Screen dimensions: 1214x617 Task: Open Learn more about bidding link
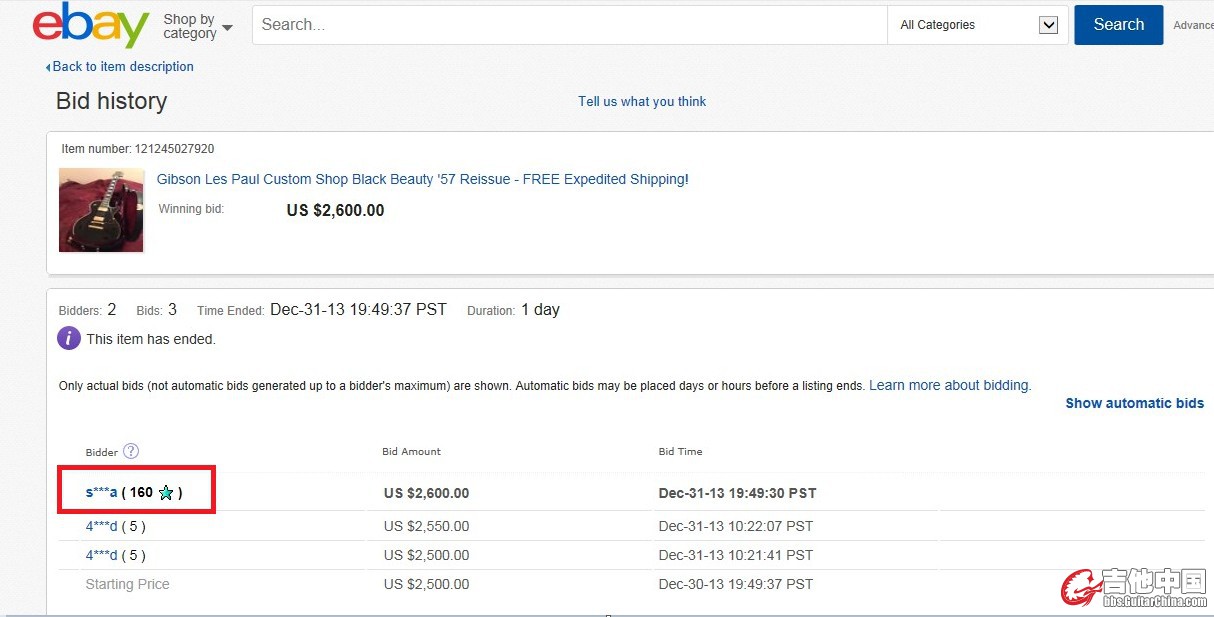click(948, 385)
